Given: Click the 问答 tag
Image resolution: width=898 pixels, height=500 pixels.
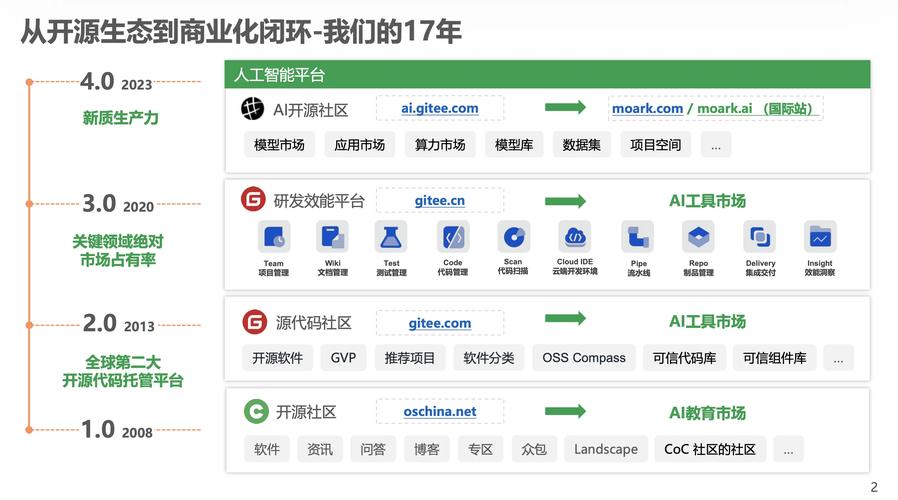Looking at the screenshot, I should [x=373, y=449].
